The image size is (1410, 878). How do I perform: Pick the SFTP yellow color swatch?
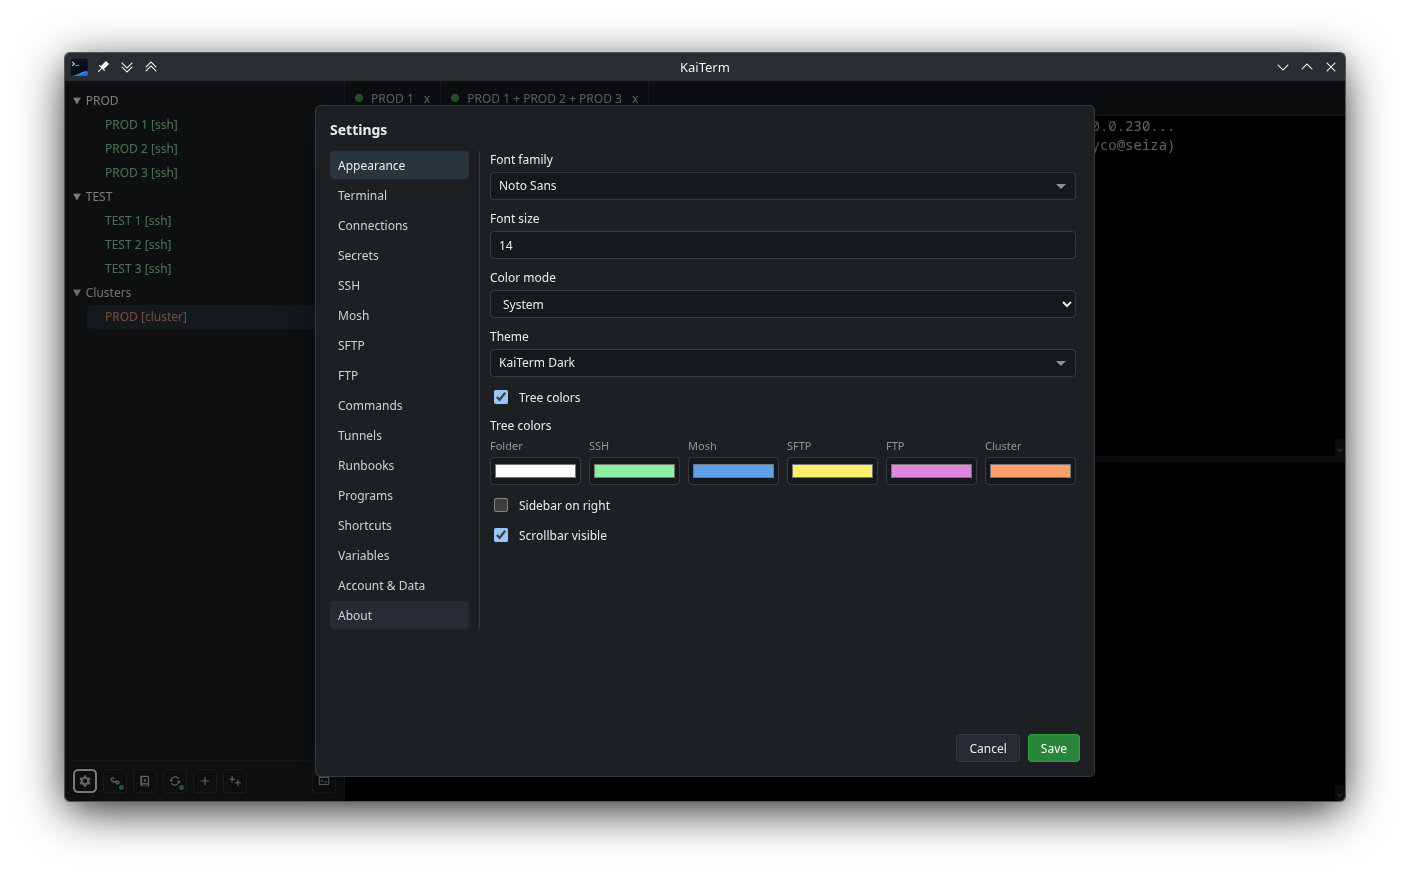pos(832,471)
